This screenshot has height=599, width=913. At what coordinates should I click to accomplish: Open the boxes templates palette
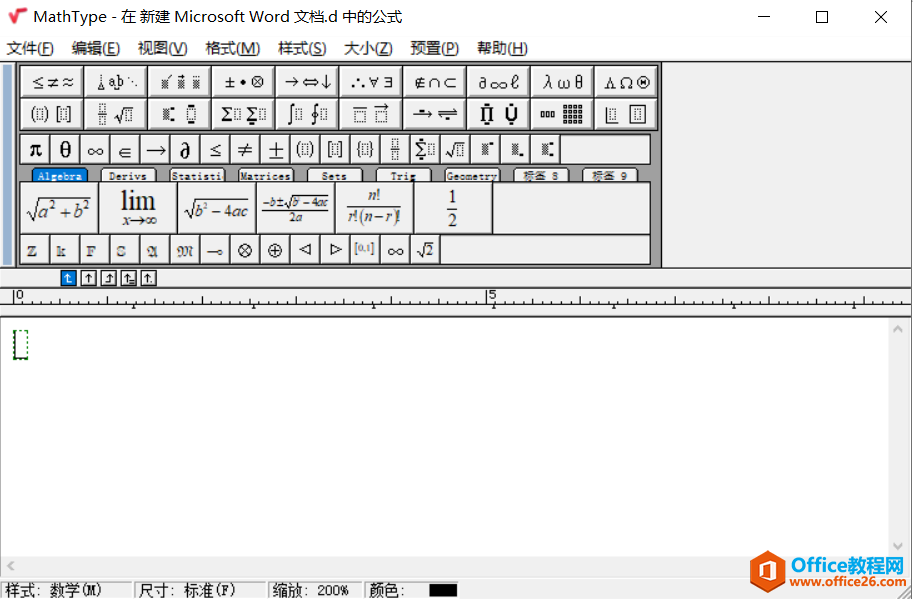pos(626,114)
